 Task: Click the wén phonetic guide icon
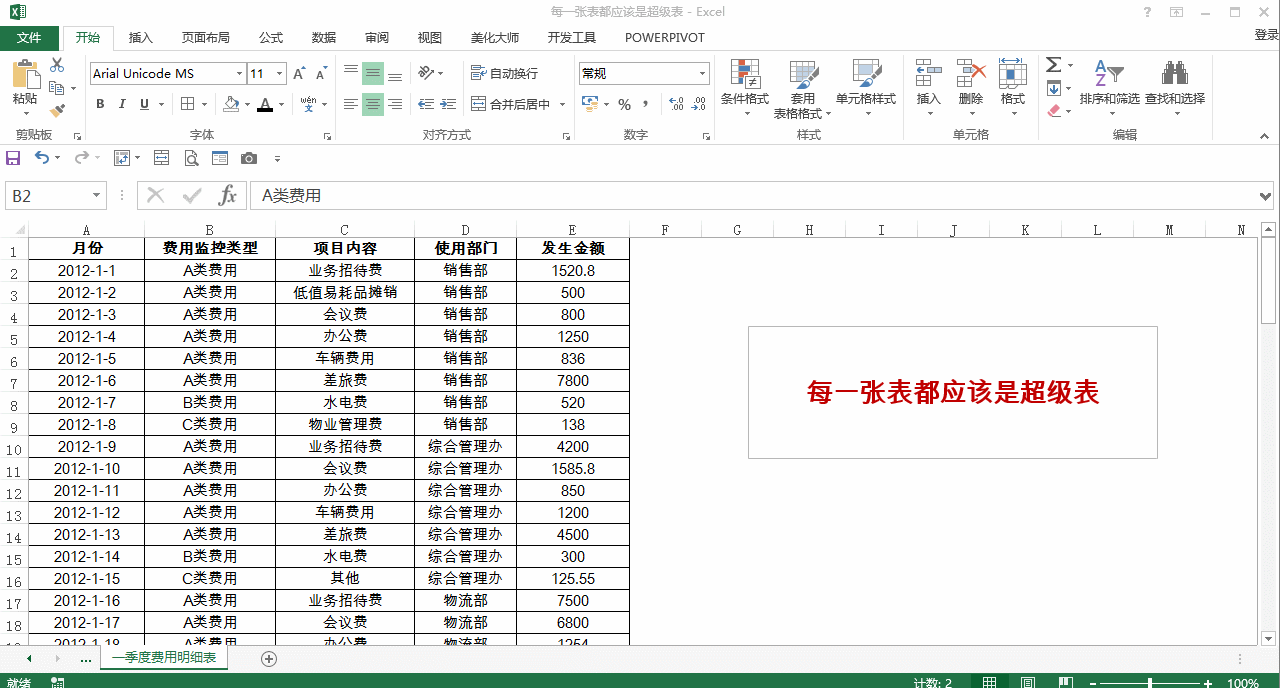(x=308, y=104)
